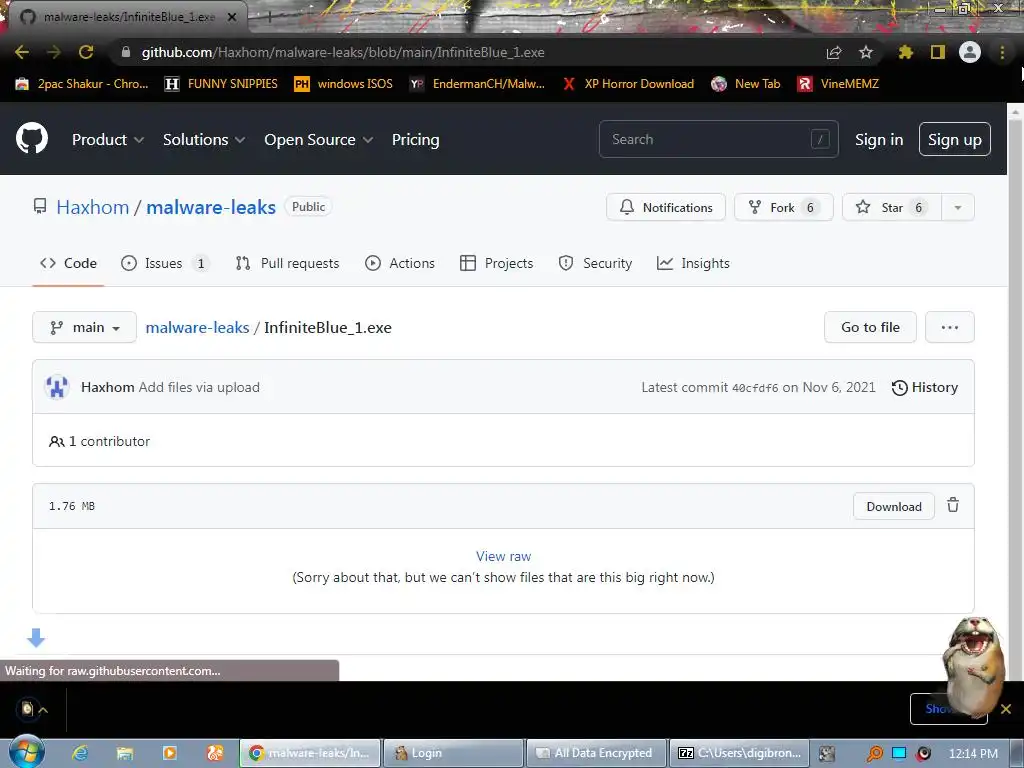Image resolution: width=1024 pixels, height=768 pixels.
Task: Expand the Product menu
Action: (108, 140)
